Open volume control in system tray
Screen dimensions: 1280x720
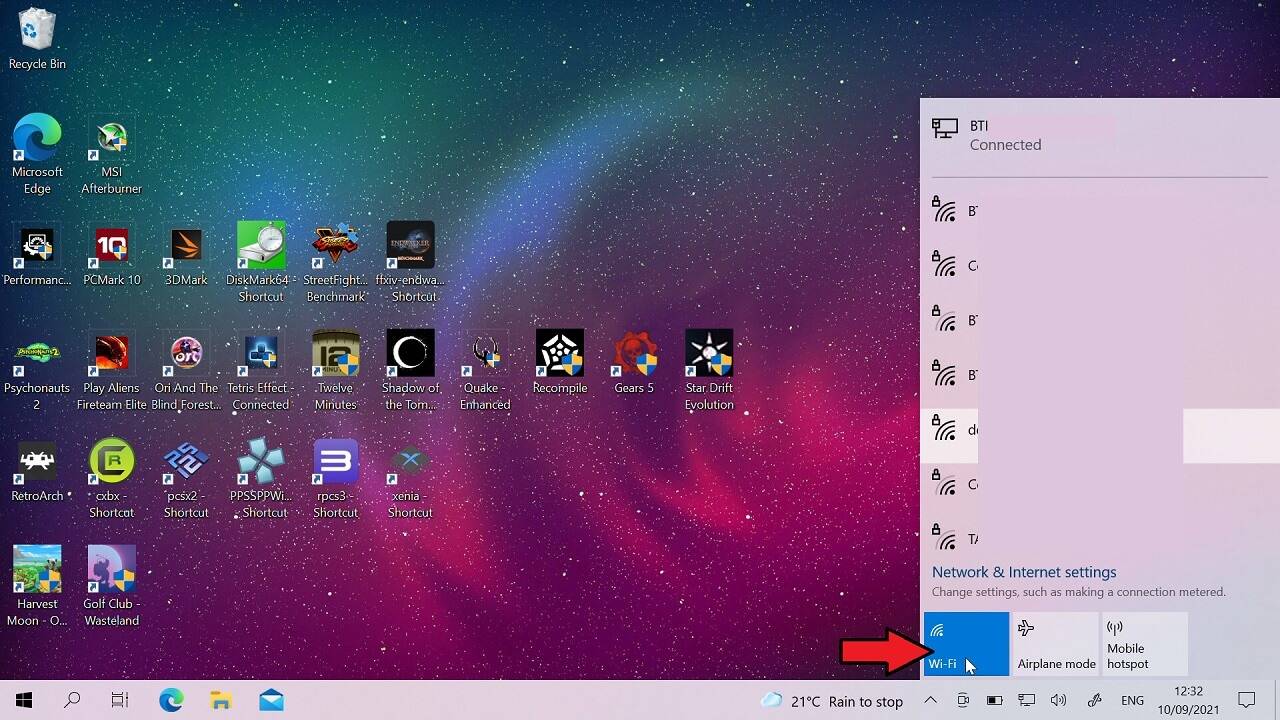point(1059,700)
